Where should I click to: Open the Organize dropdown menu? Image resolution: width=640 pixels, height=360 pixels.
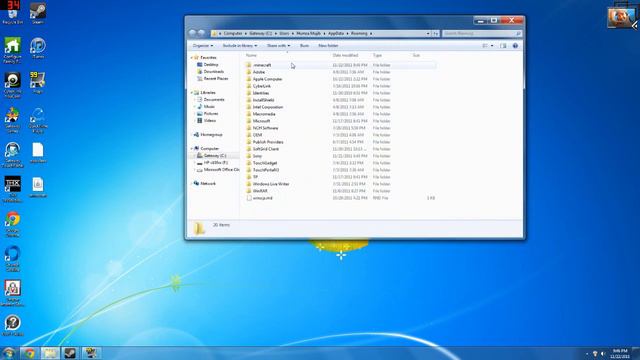203,46
